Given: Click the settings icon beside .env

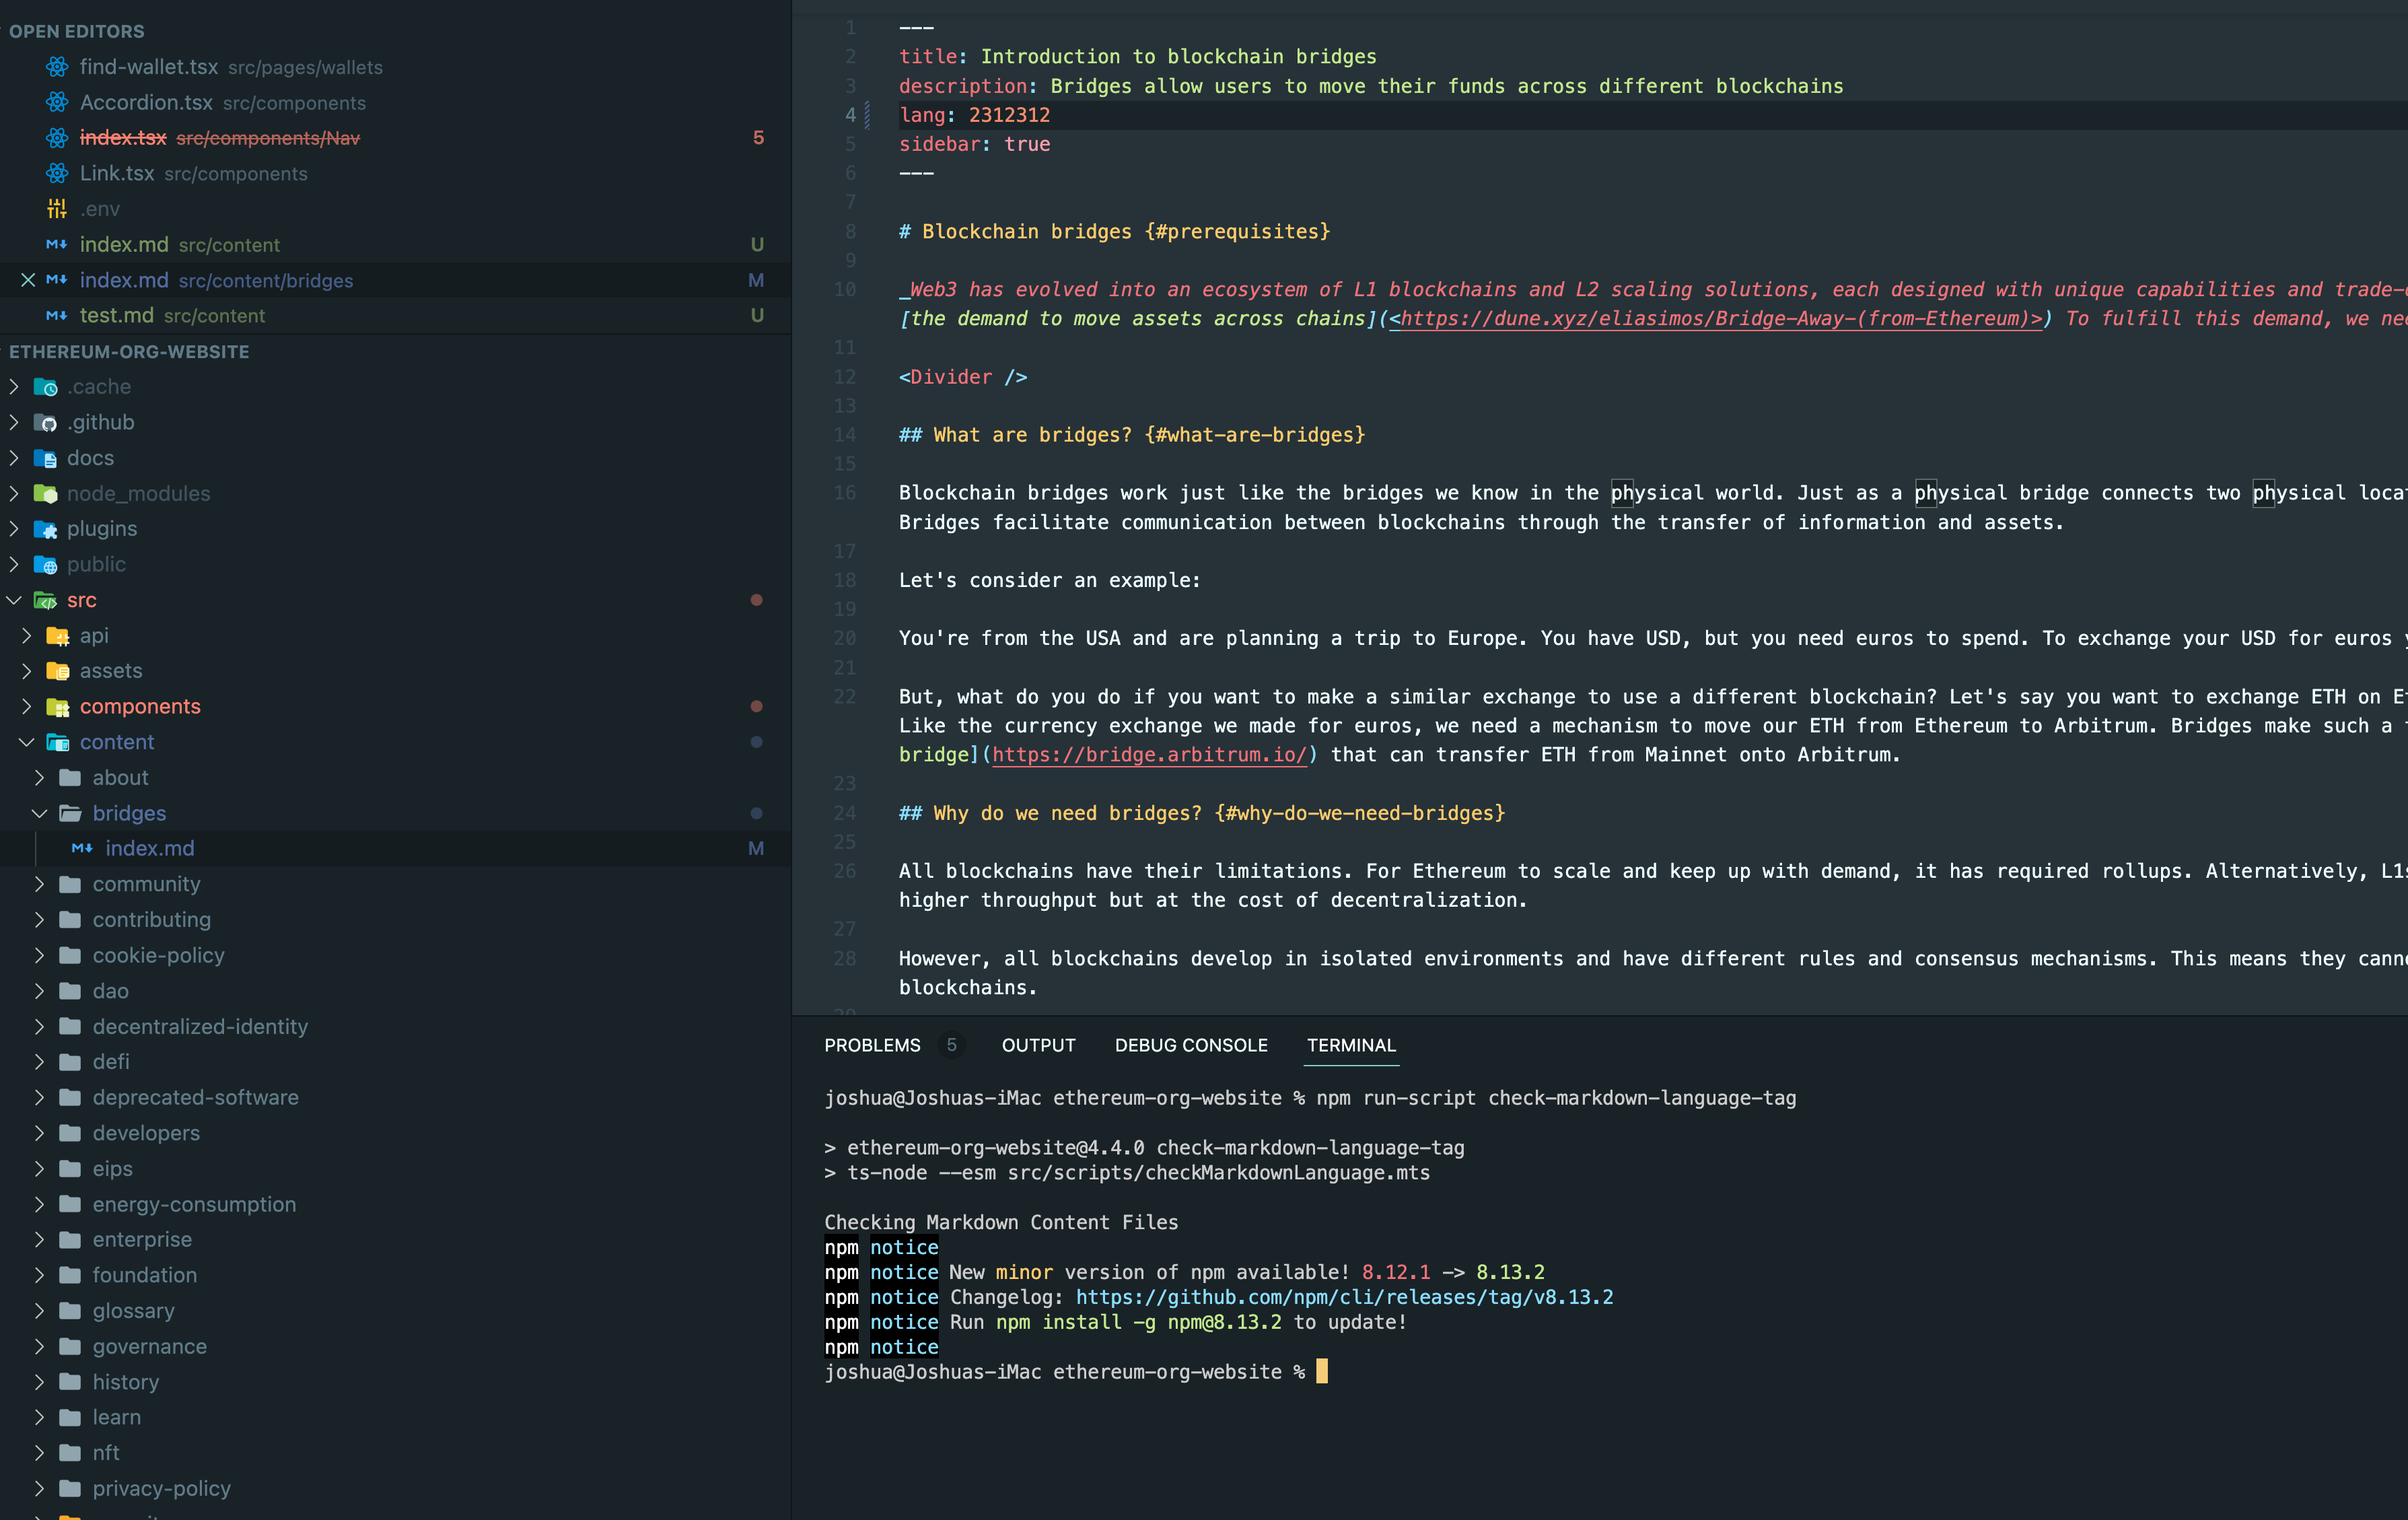Looking at the screenshot, I should click(56, 208).
